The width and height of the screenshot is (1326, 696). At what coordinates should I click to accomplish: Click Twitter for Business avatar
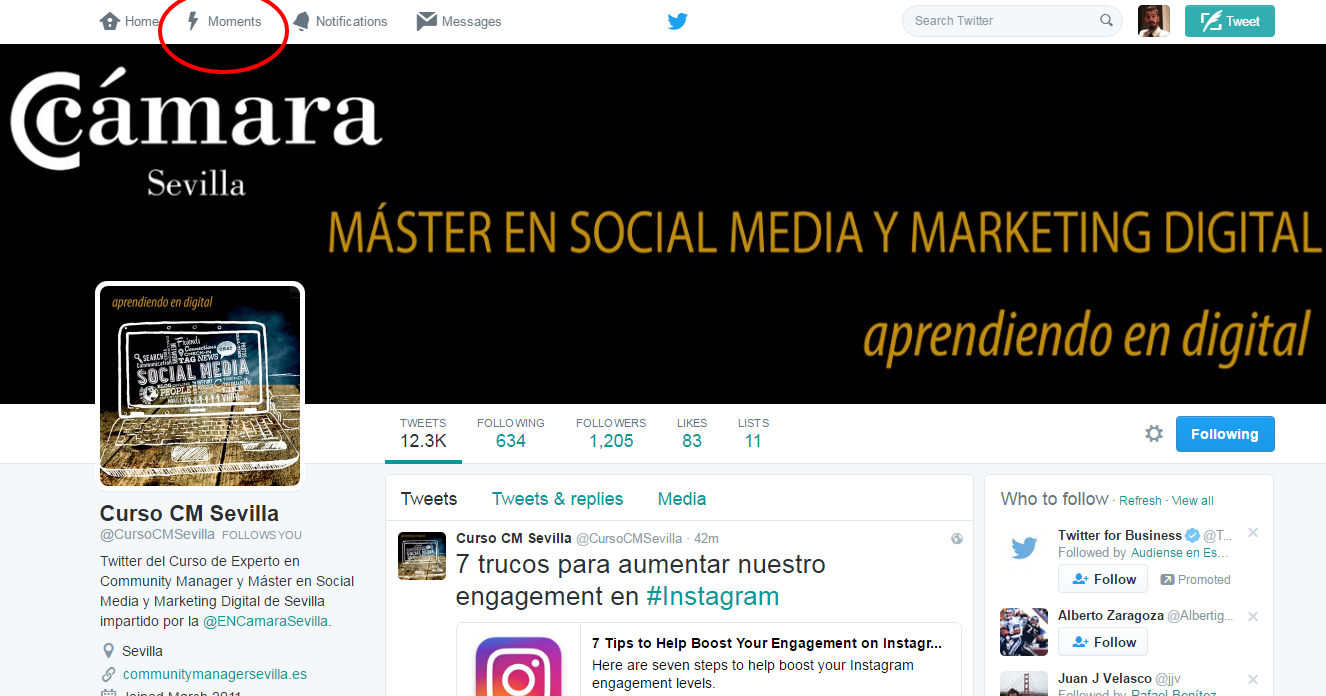pos(1024,548)
